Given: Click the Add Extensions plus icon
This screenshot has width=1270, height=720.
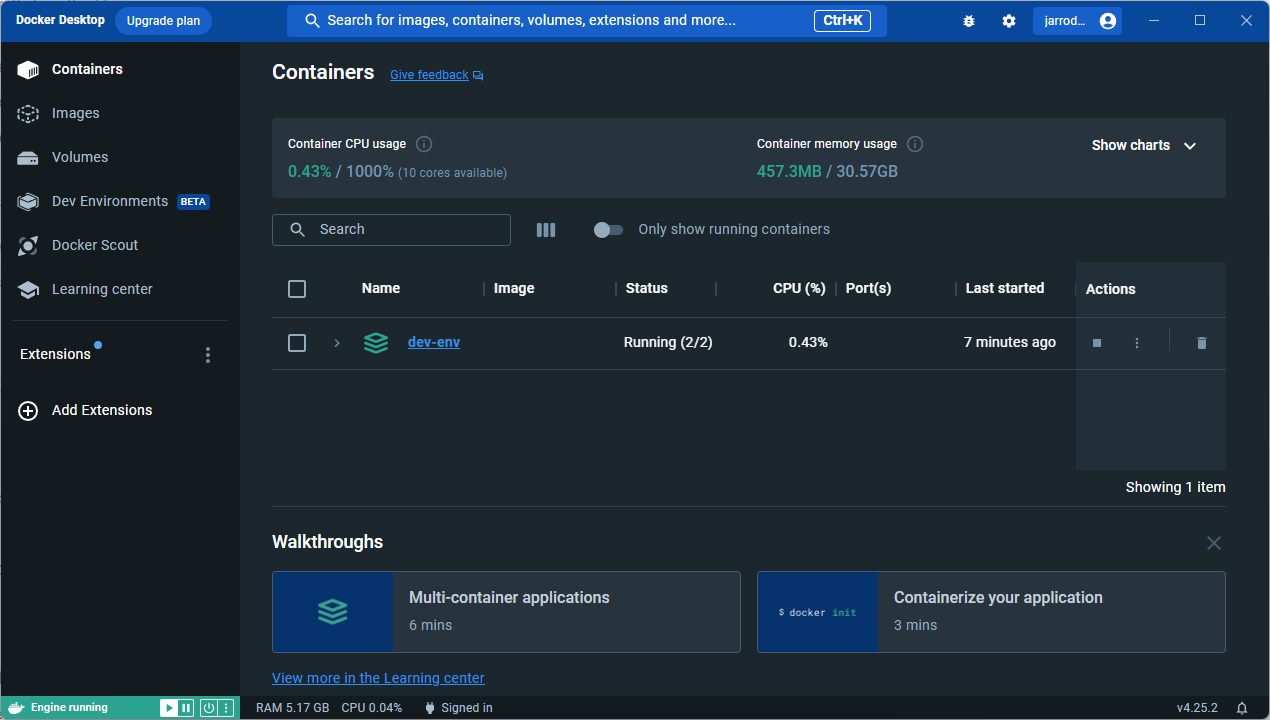Looking at the screenshot, I should (28, 410).
